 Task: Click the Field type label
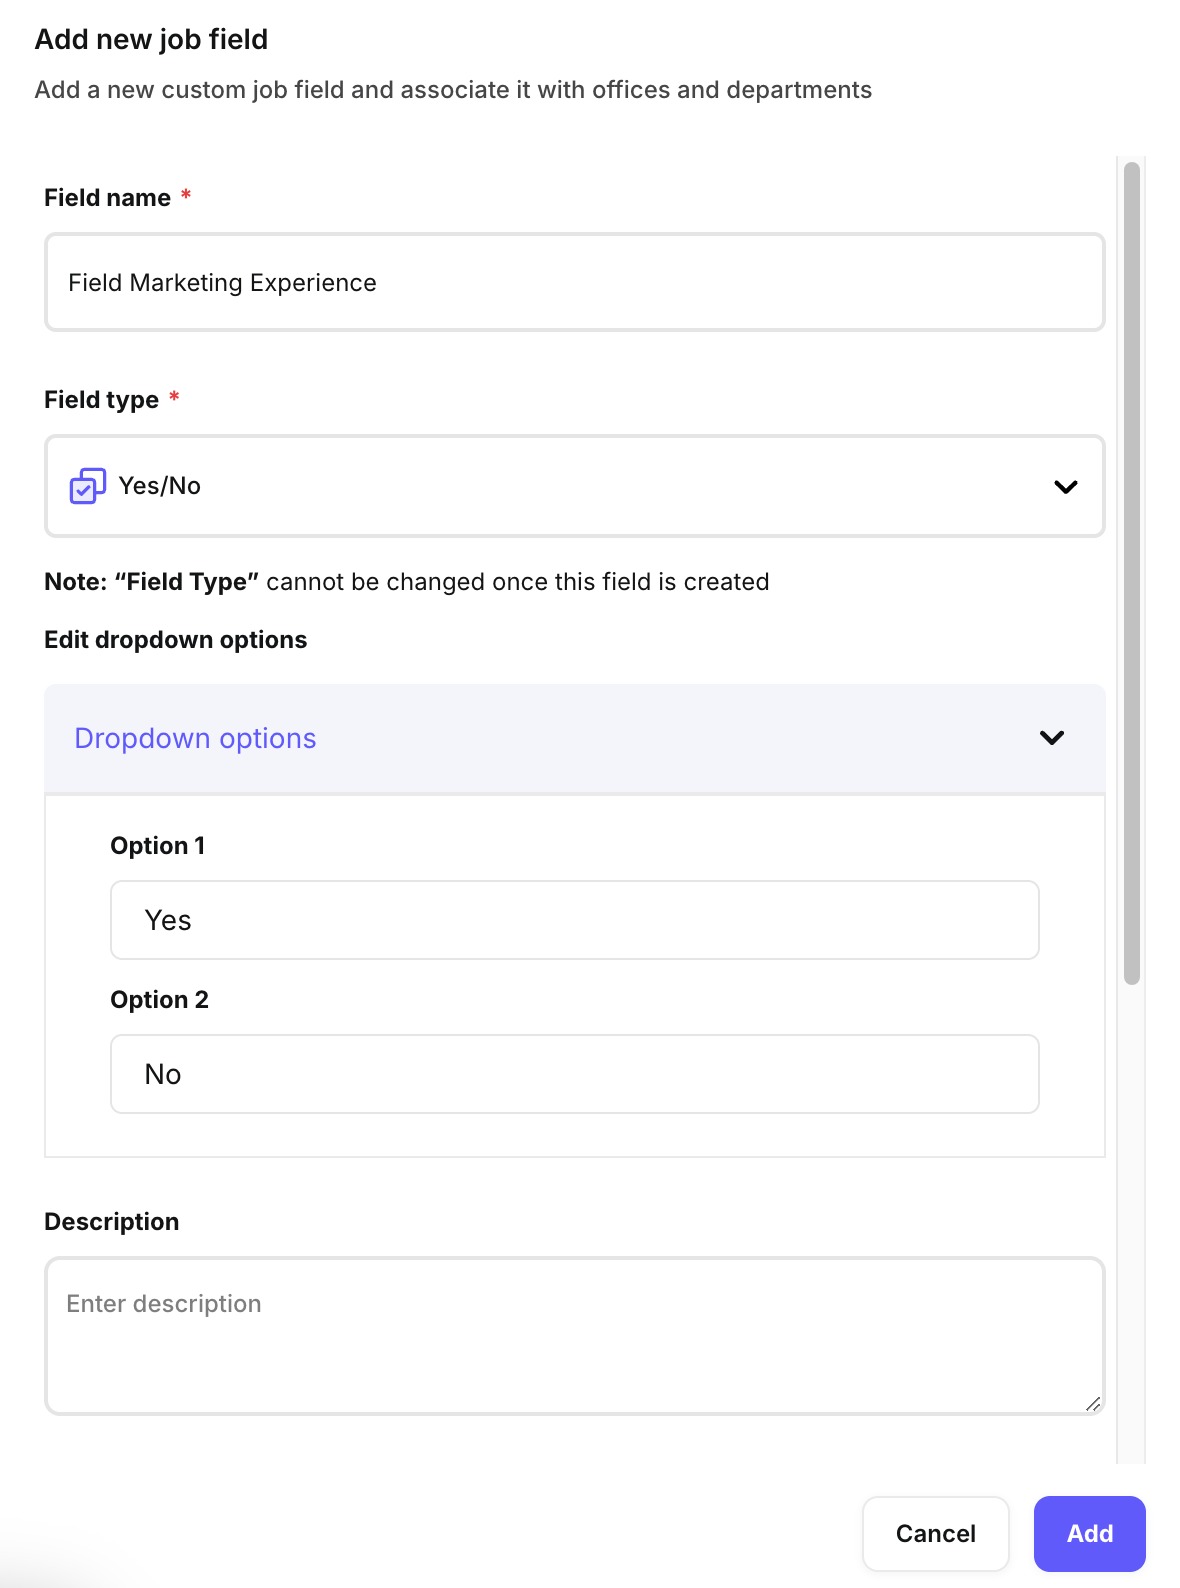pyautogui.click(x=101, y=400)
